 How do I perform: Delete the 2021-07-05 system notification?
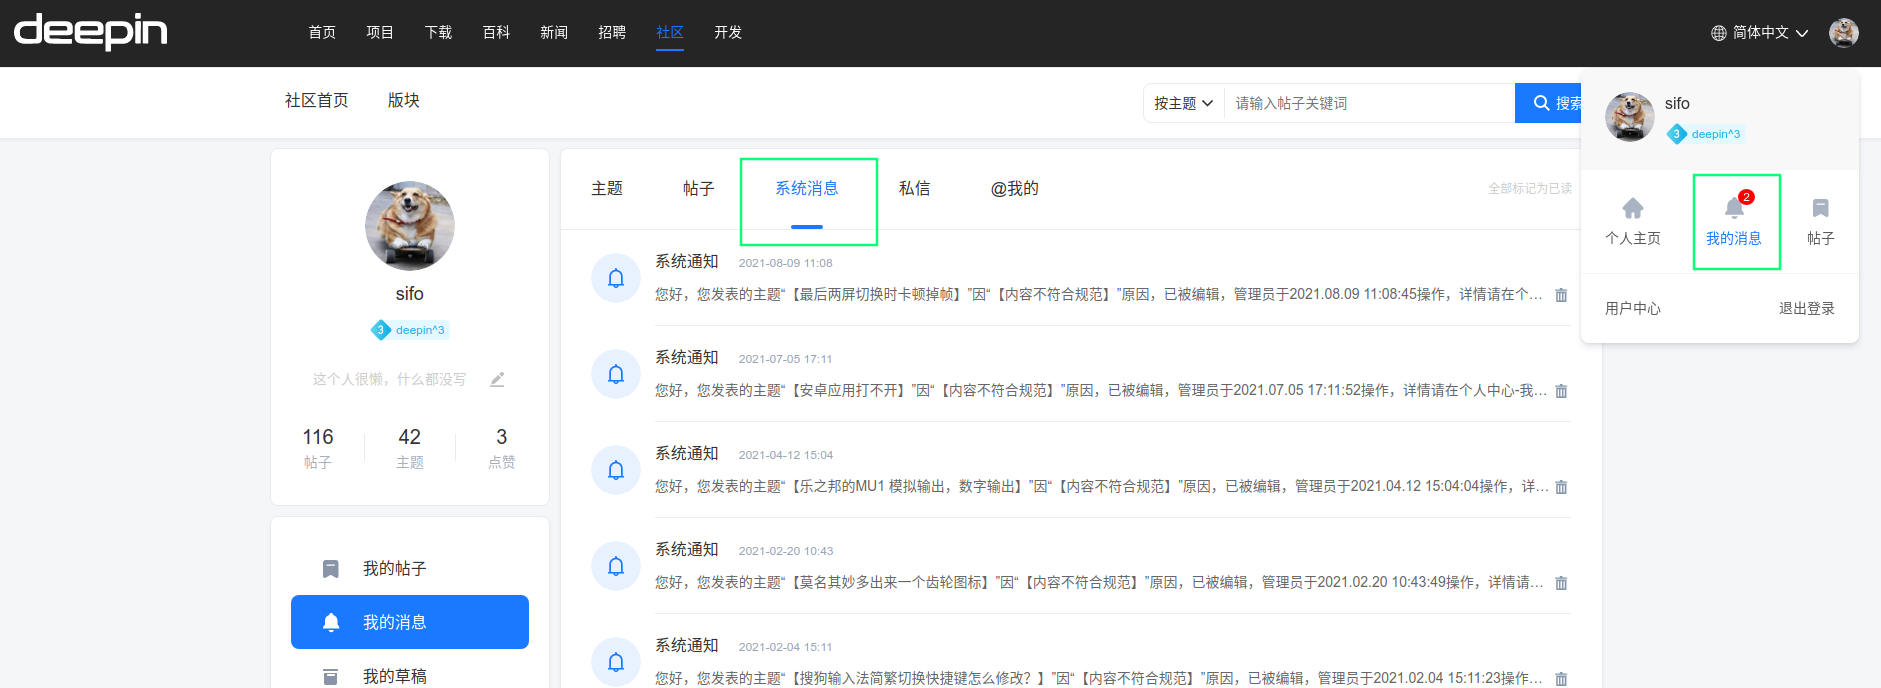pyautogui.click(x=1561, y=391)
